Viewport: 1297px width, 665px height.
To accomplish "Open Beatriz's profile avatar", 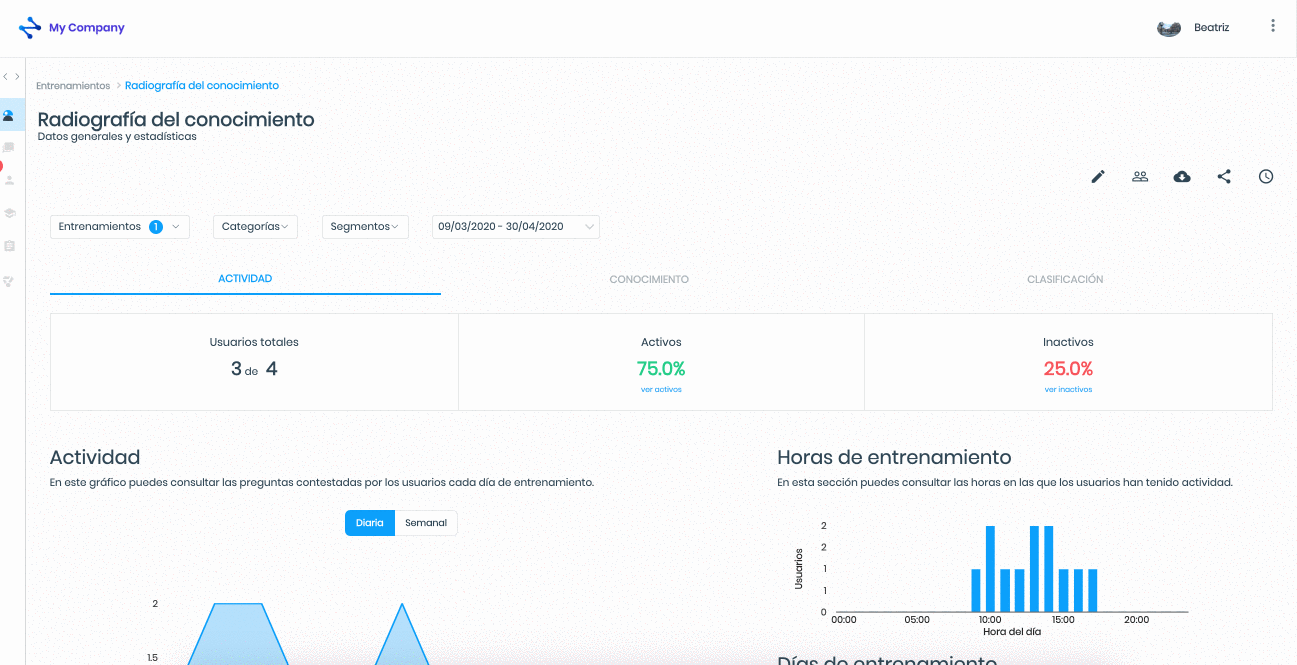I will tap(1169, 28).
